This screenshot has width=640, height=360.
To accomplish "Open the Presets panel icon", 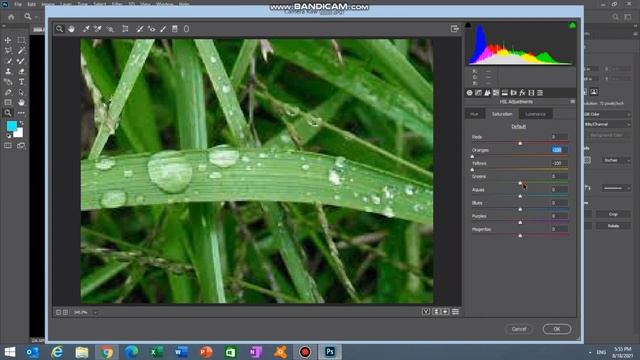I will 540,93.
